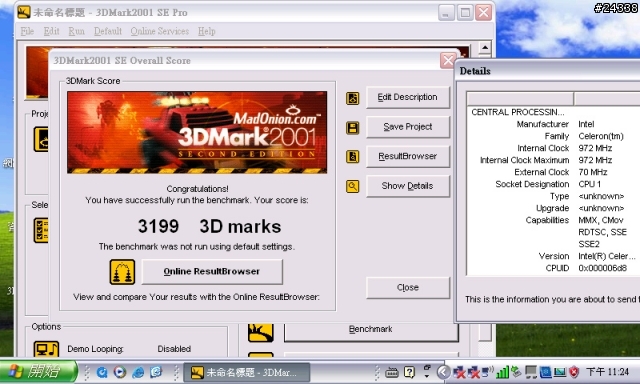Click the first blue Quick Launch icon

click(102, 372)
